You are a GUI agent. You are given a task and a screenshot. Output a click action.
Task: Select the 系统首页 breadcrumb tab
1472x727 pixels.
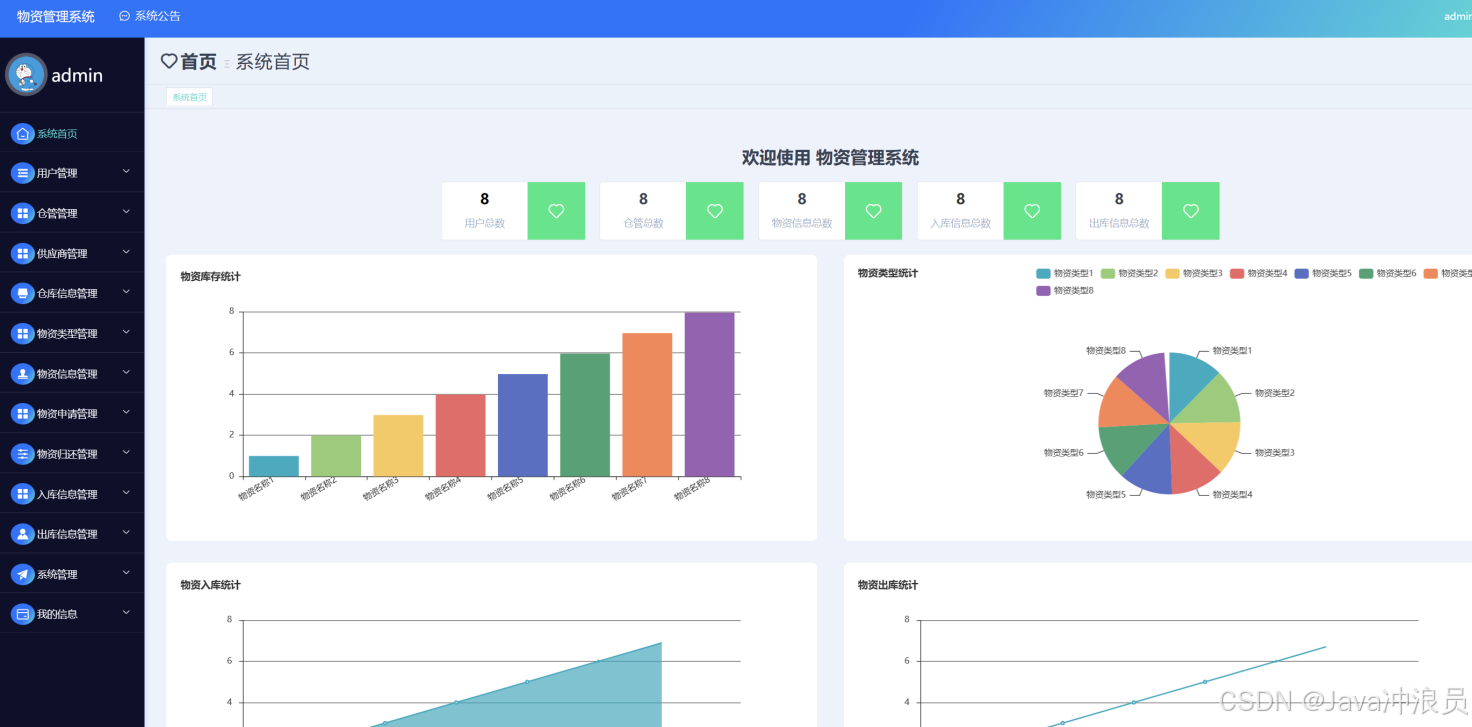188,97
